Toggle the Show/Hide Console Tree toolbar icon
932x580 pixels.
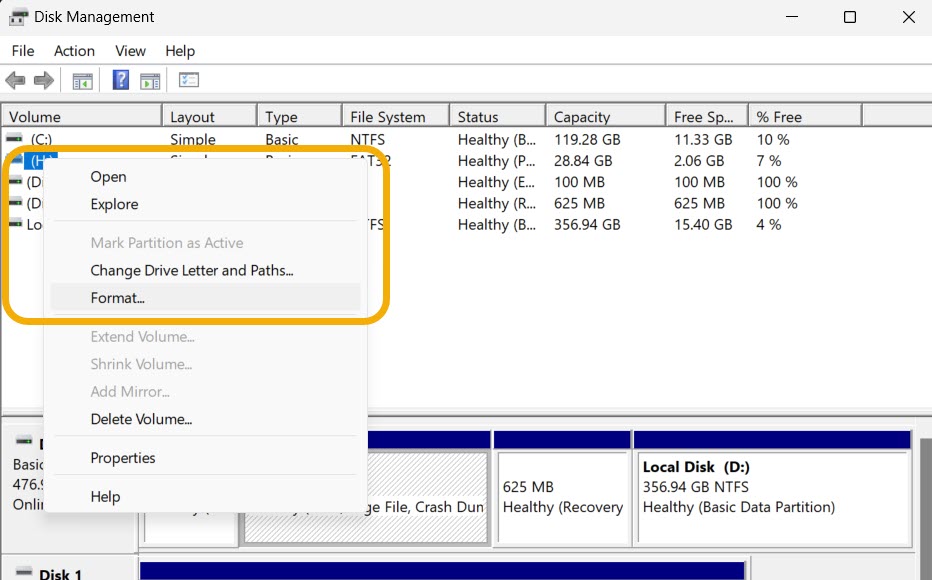pyautogui.click(x=83, y=80)
